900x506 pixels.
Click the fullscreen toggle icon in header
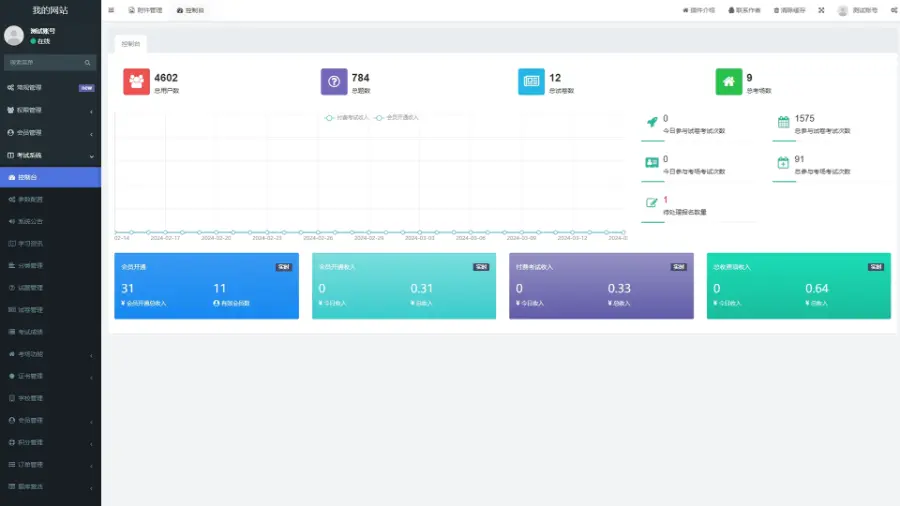pos(821,10)
